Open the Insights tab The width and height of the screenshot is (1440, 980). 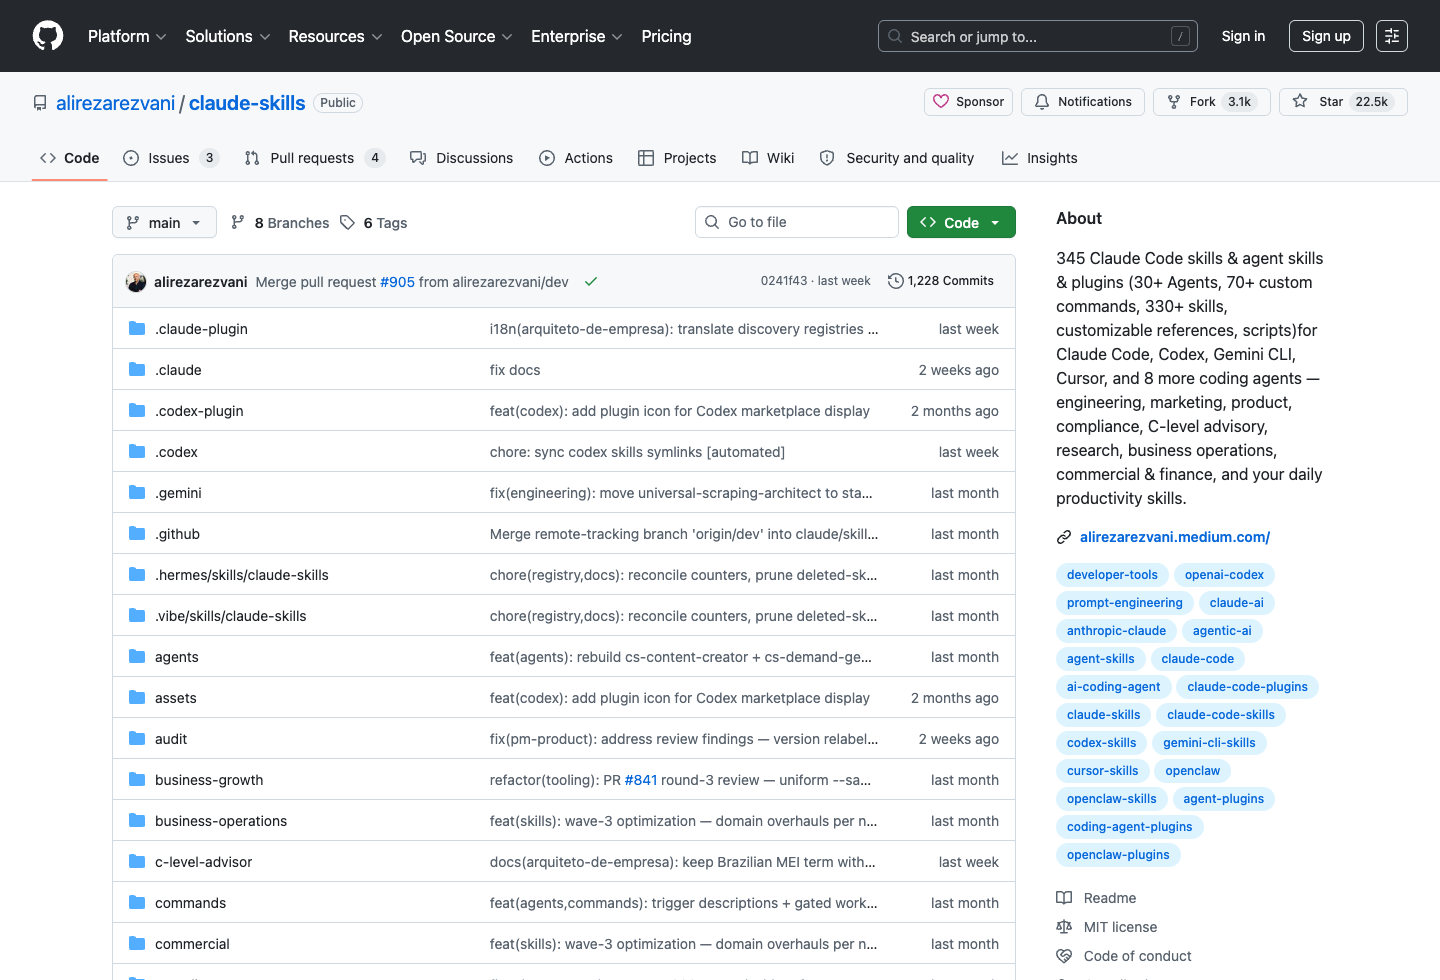tap(1040, 158)
